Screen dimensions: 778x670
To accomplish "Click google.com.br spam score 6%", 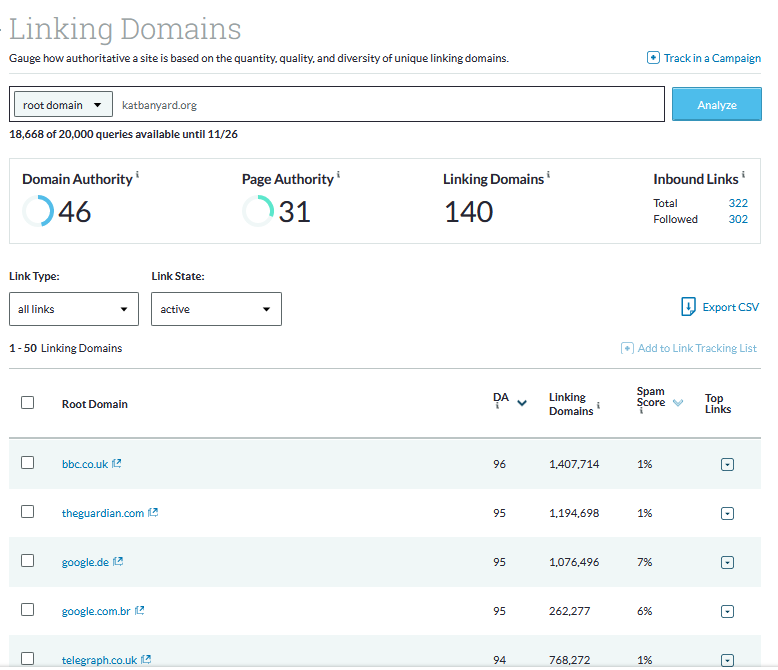I will 645,611.
